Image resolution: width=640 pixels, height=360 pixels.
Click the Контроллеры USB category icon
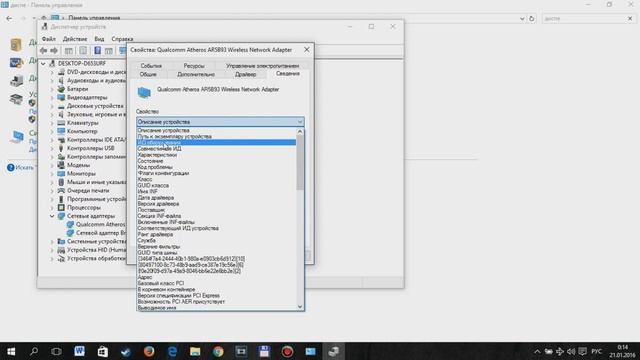[61, 148]
